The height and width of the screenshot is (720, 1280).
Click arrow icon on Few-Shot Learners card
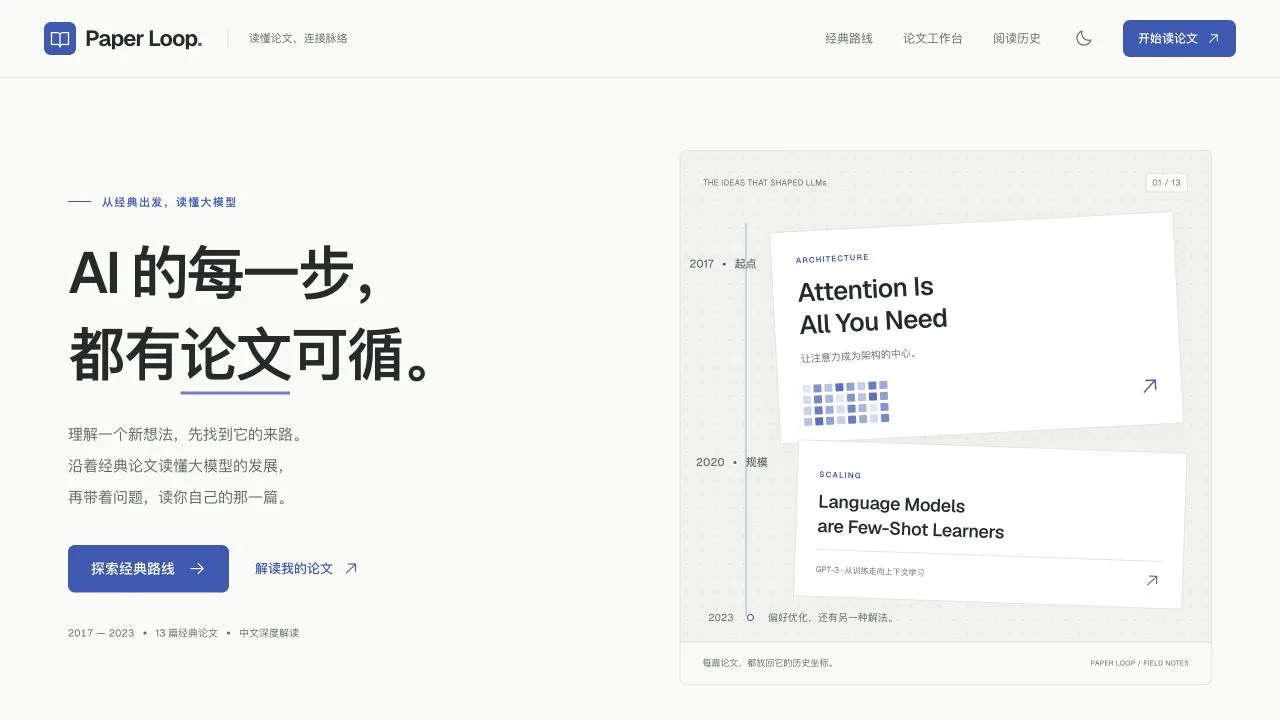click(1152, 580)
